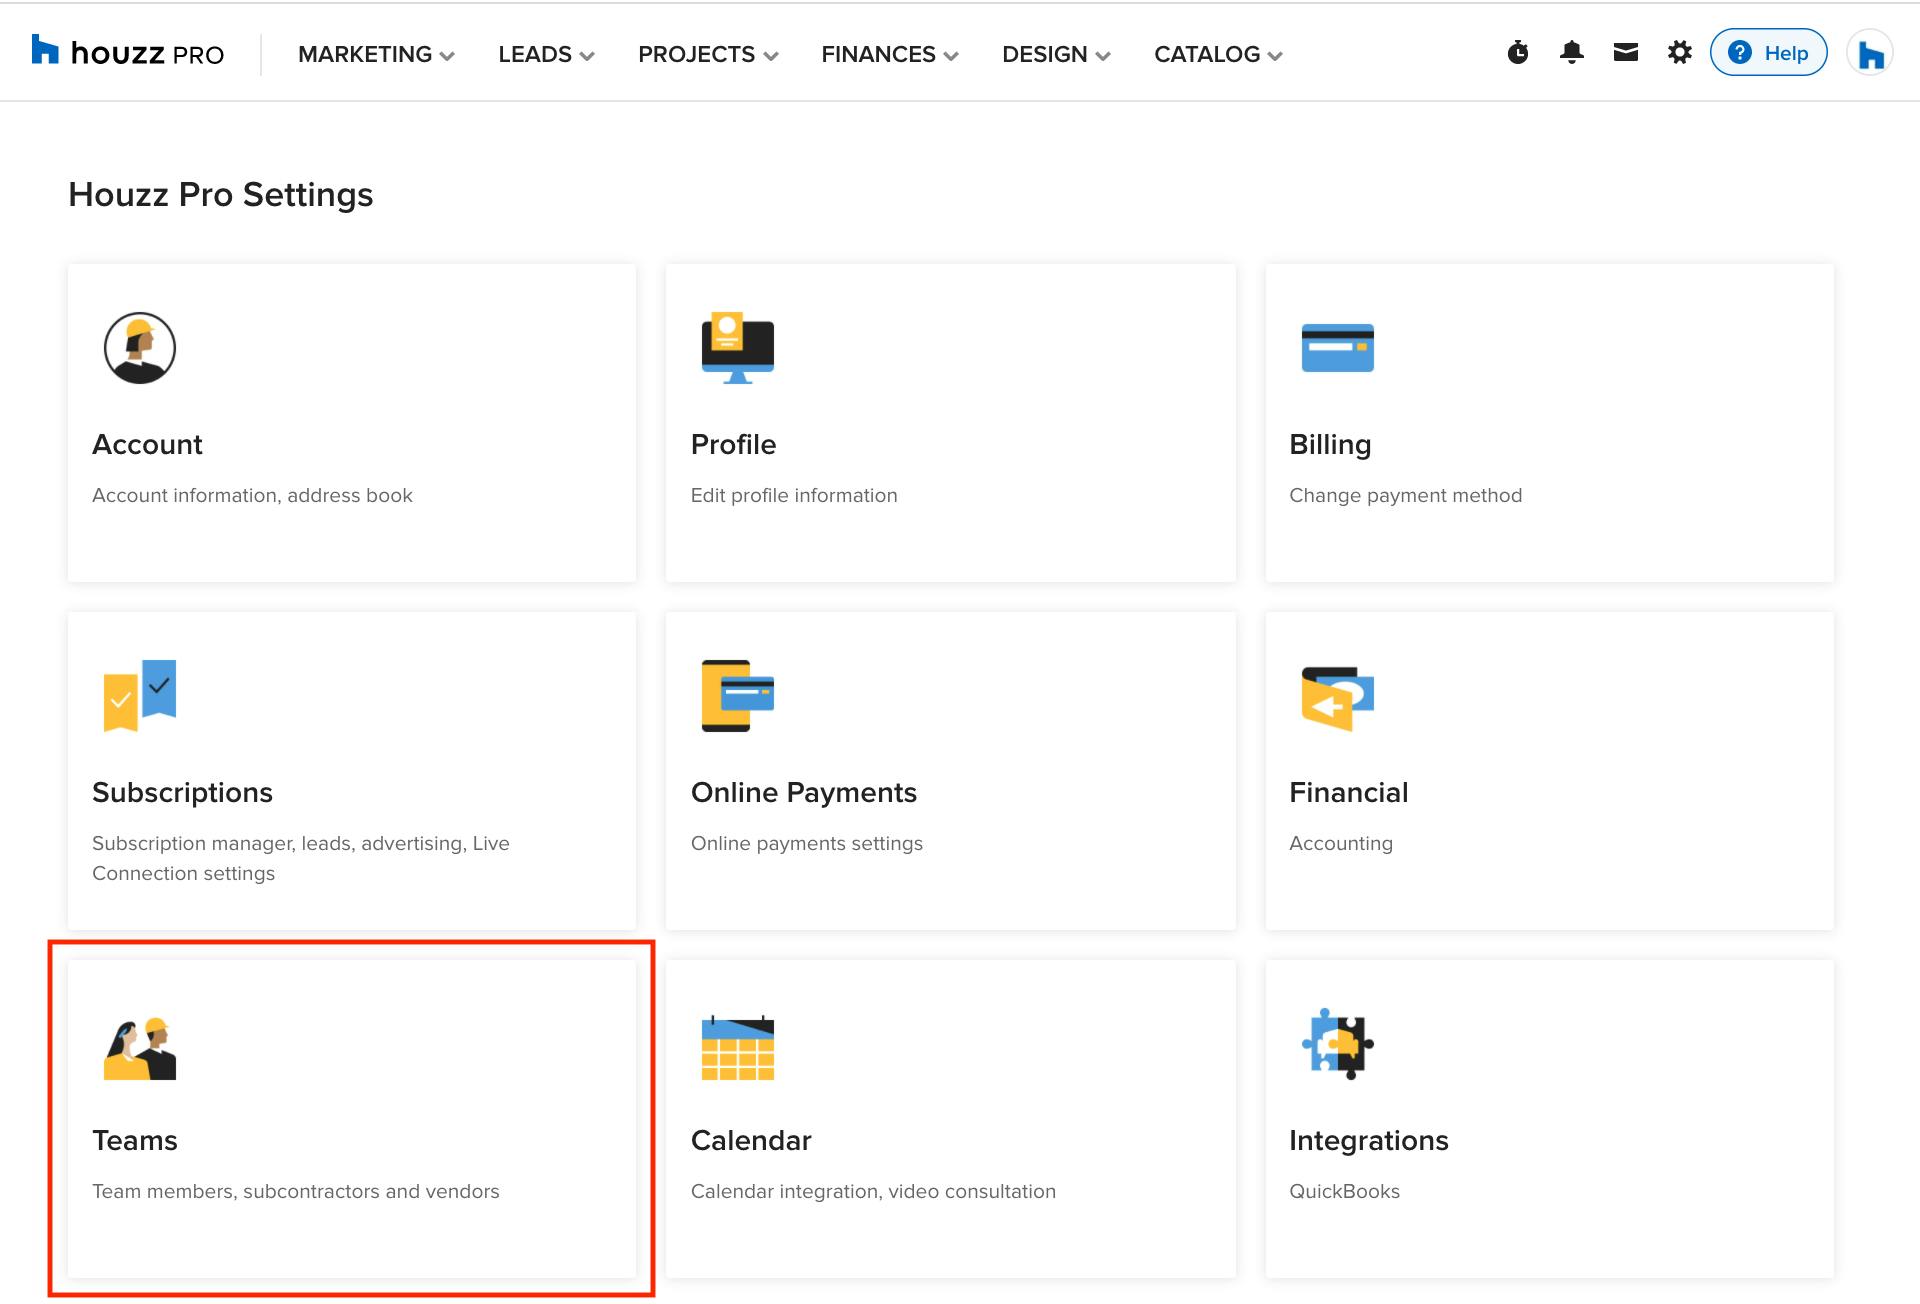Expand the Finances menu
Image resolution: width=1920 pixels, height=1304 pixels.
(890, 54)
